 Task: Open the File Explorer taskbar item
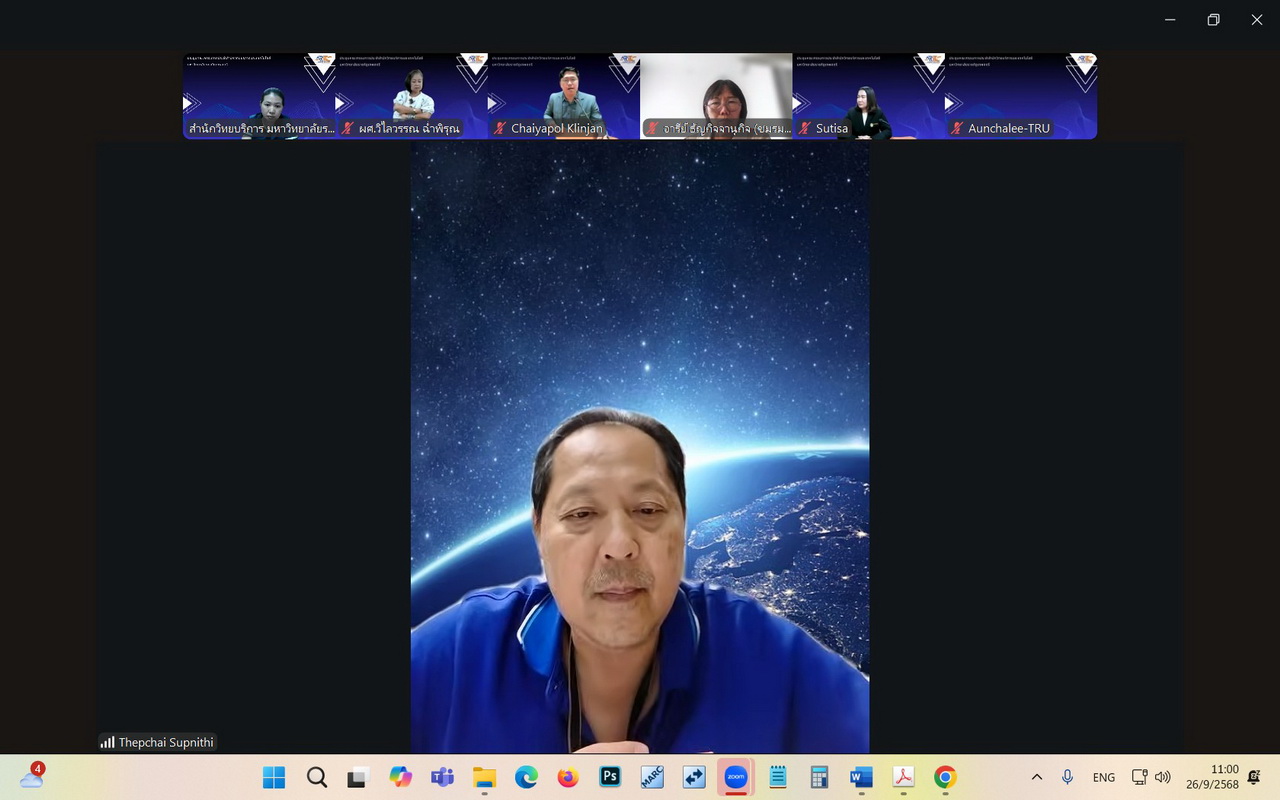tap(484, 777)
